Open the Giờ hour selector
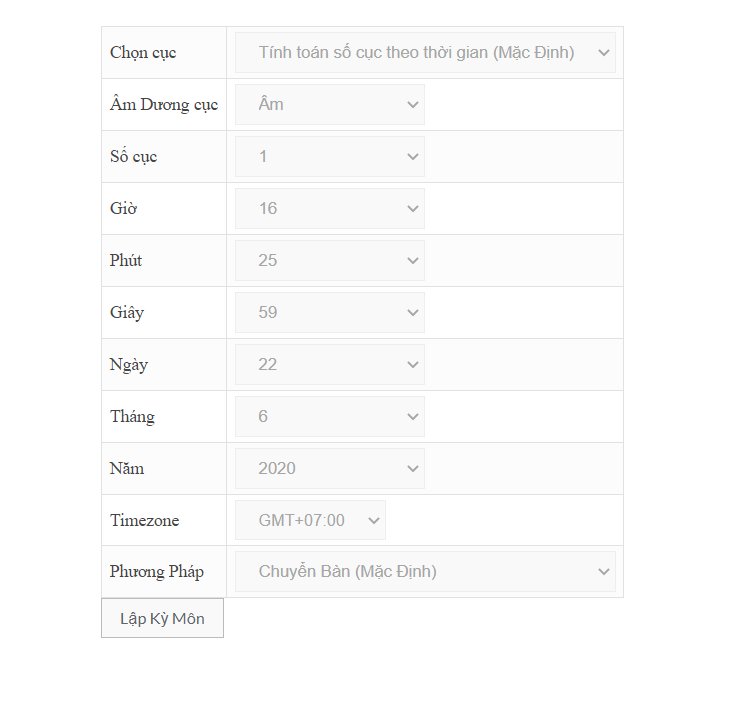This screenshot has width=739, height=712. [x=329, y=208]
